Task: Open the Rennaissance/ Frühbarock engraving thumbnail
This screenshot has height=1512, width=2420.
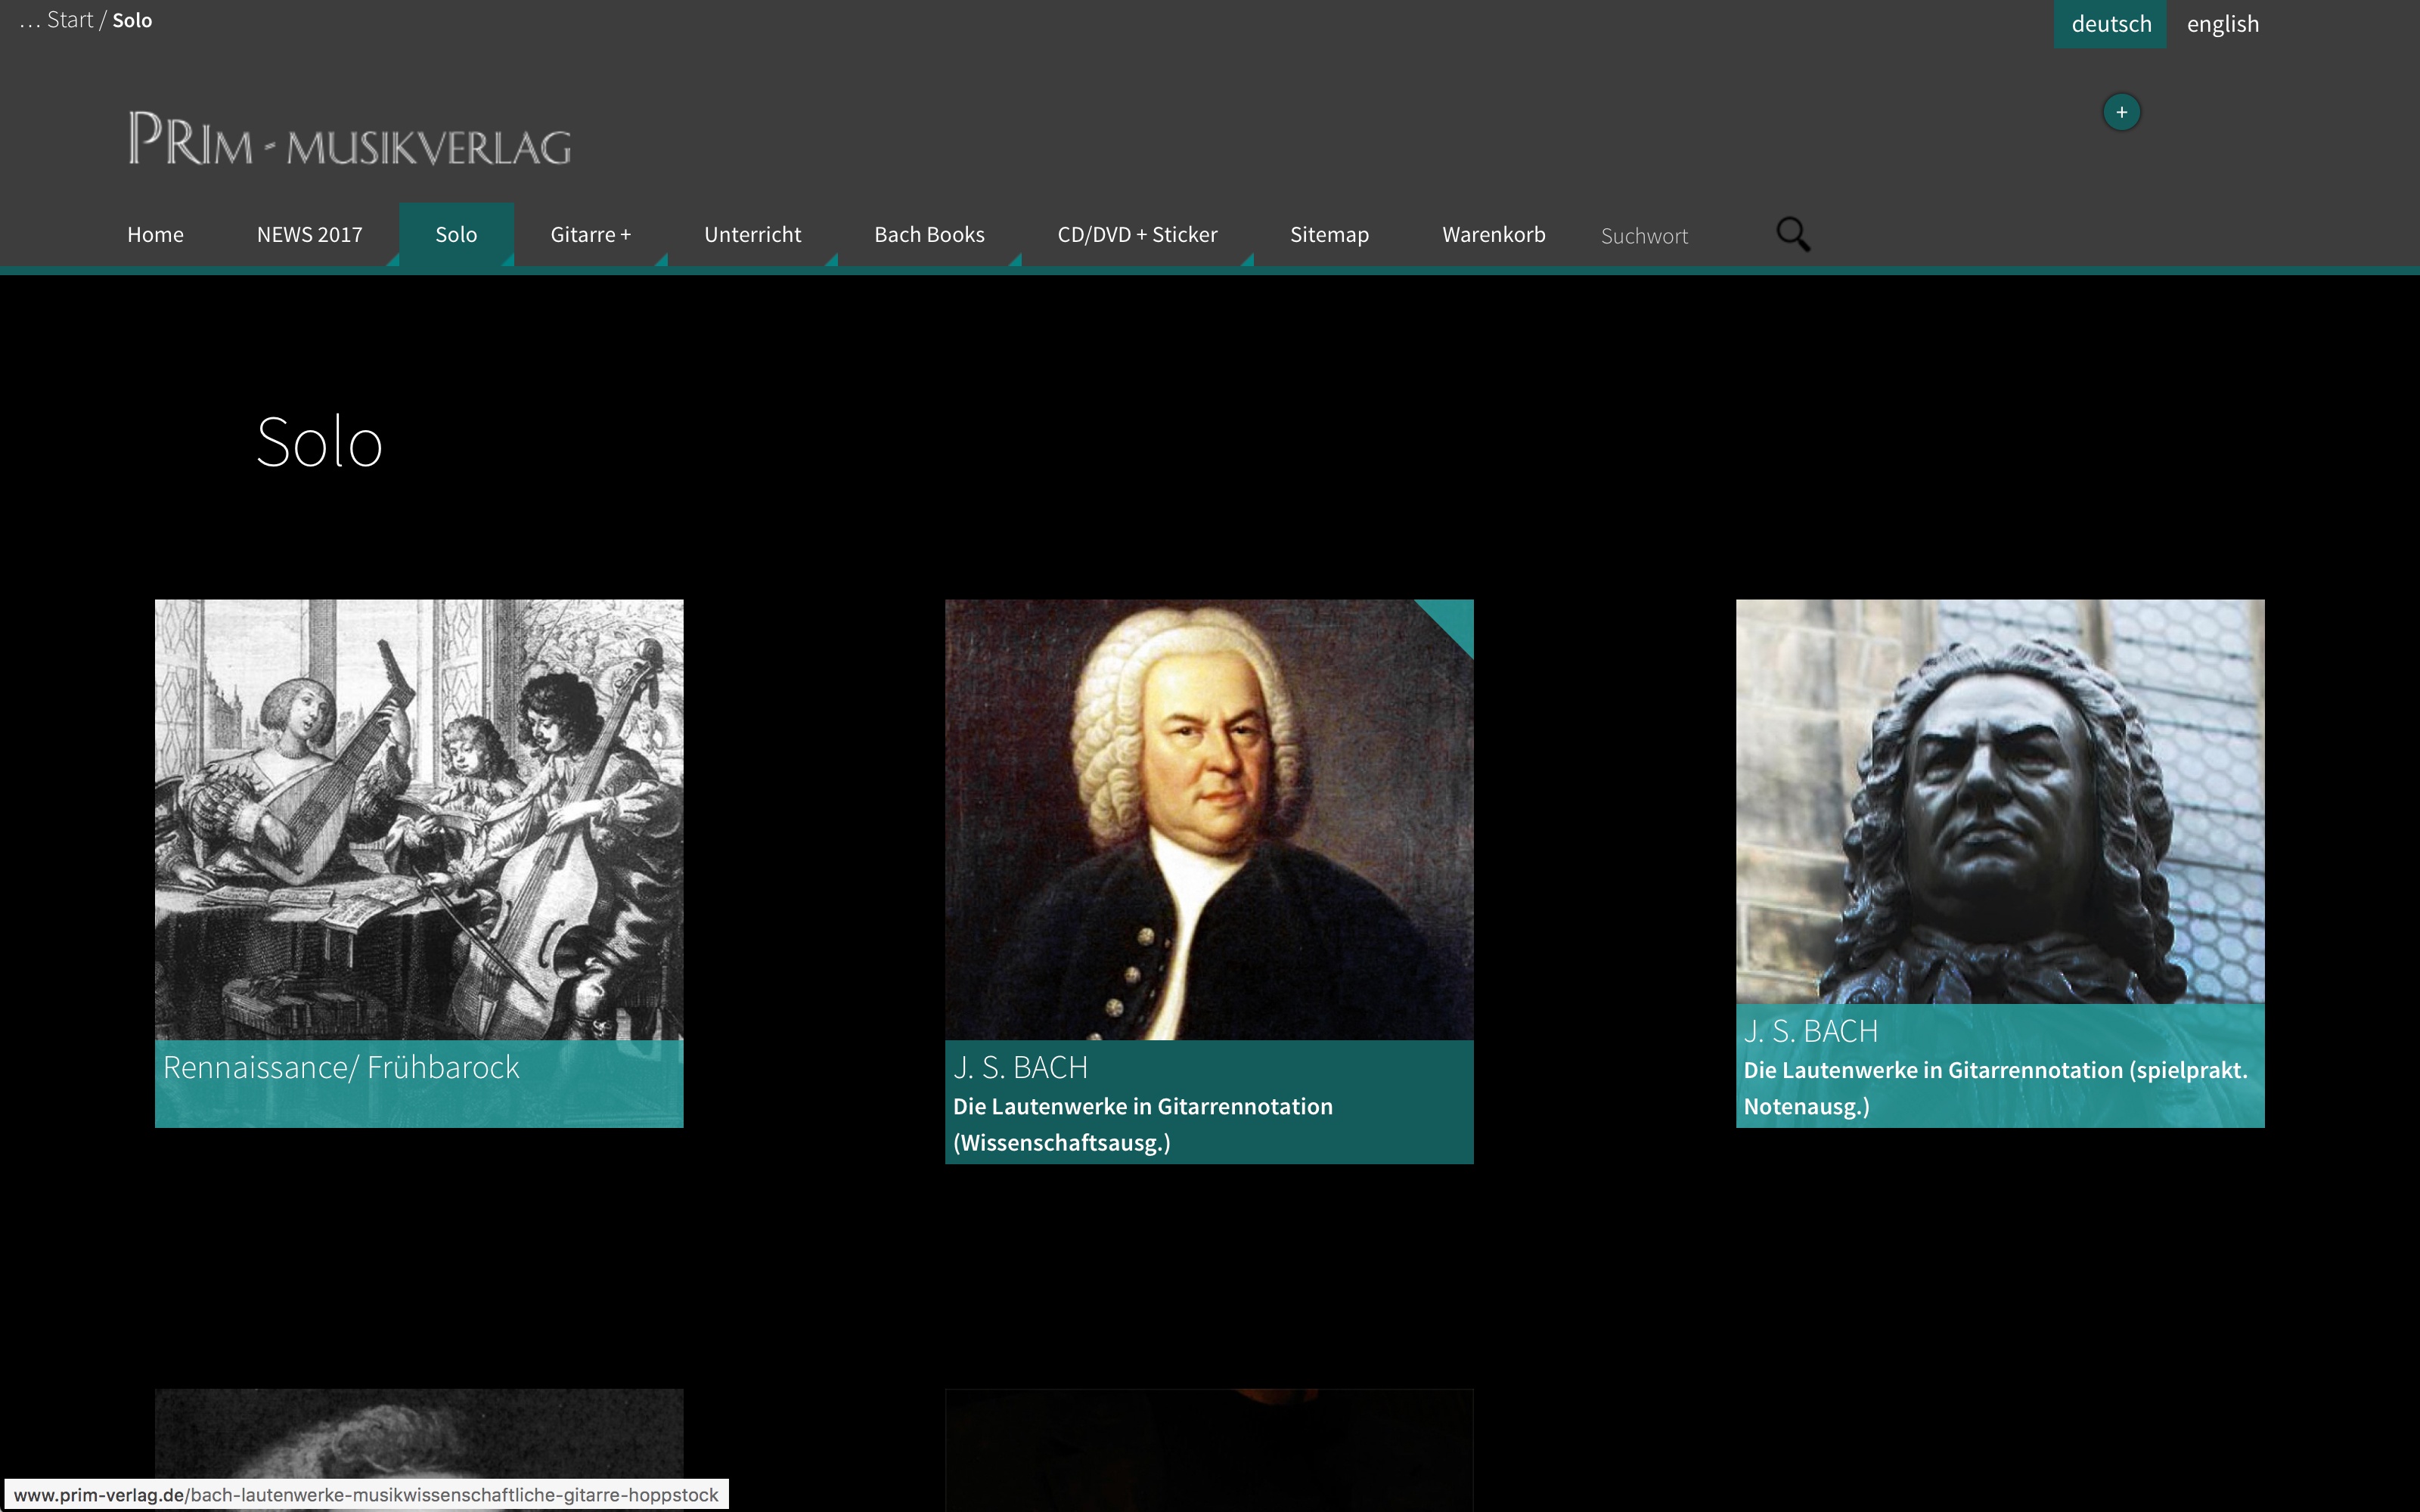Action: click(419, 819)
